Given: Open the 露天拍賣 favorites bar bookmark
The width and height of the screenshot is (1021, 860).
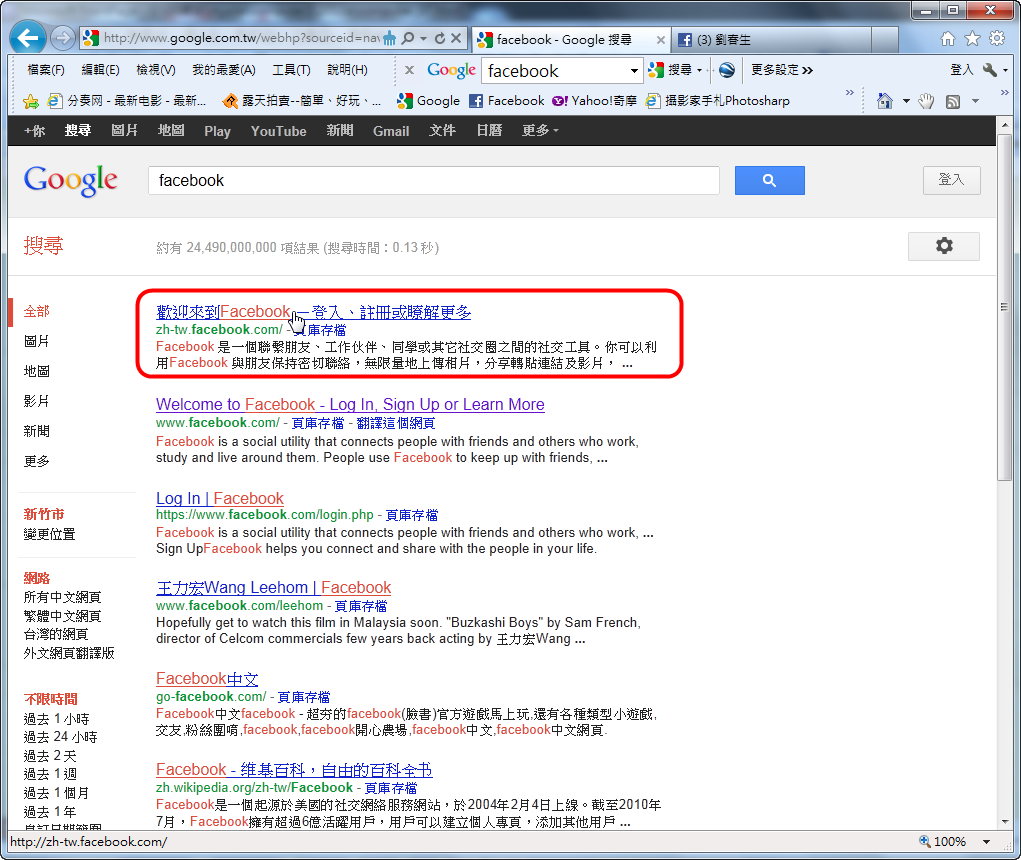Looking at the screenshot, I should click(x=301, y=101).
